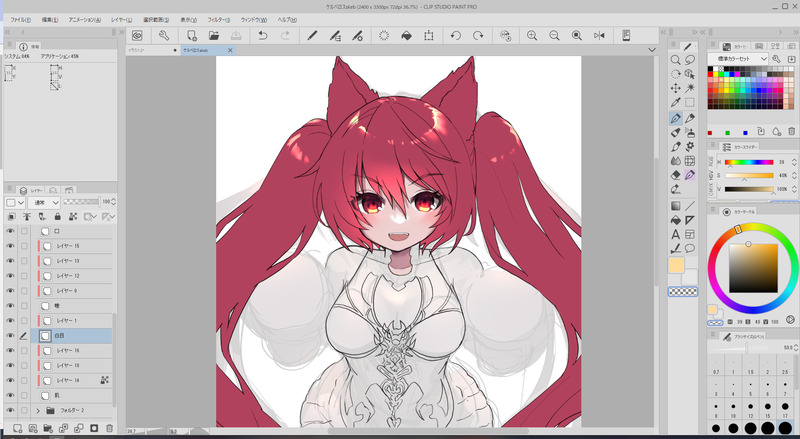Viewport: 800px width, 439px height.
Task: Tick checkbox beside レイヤー 14
Action: point(24,380)
